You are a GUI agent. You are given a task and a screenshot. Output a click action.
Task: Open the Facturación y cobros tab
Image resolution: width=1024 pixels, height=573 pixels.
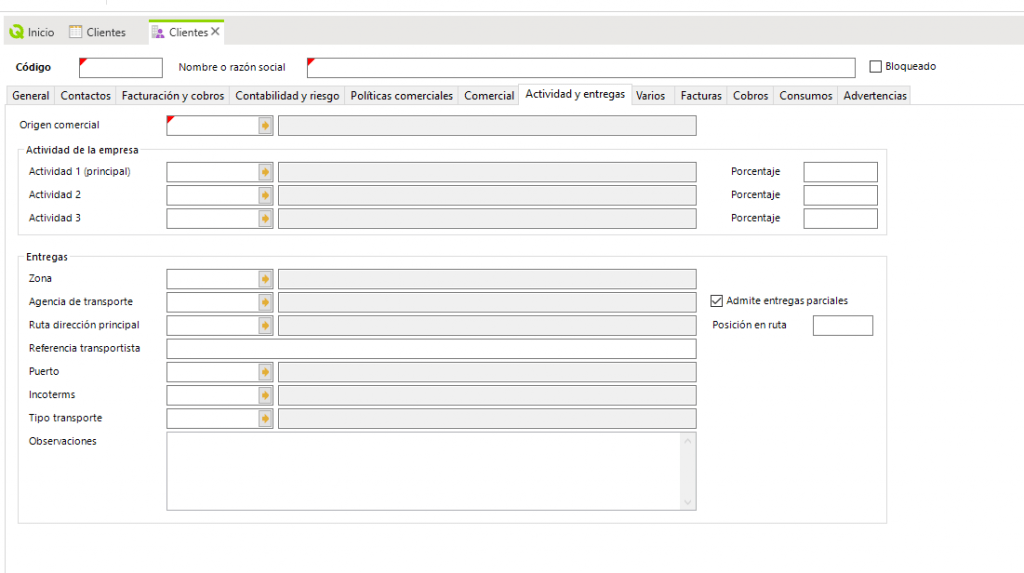click(173, 95)
